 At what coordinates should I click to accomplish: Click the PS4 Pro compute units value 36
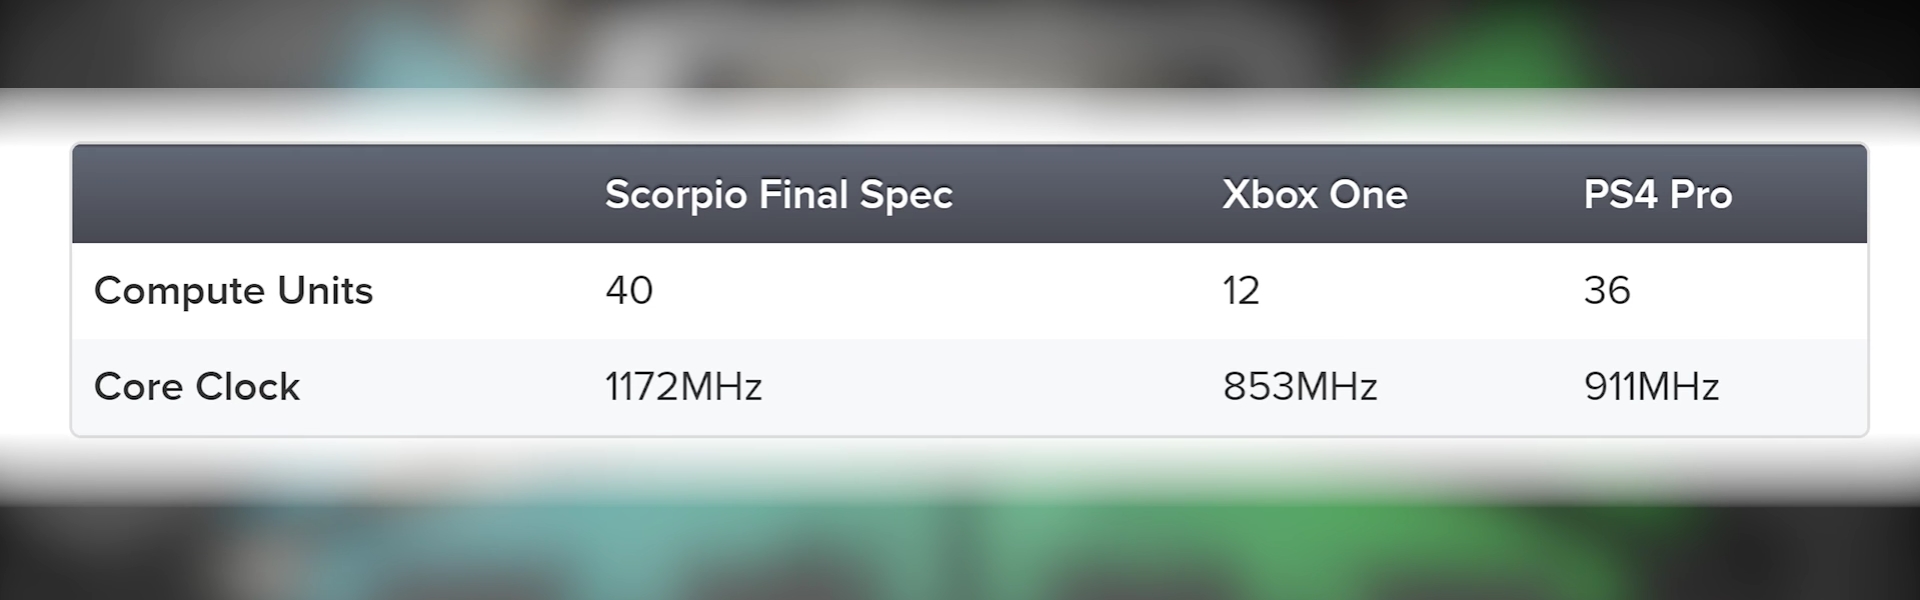[1607, 290]
